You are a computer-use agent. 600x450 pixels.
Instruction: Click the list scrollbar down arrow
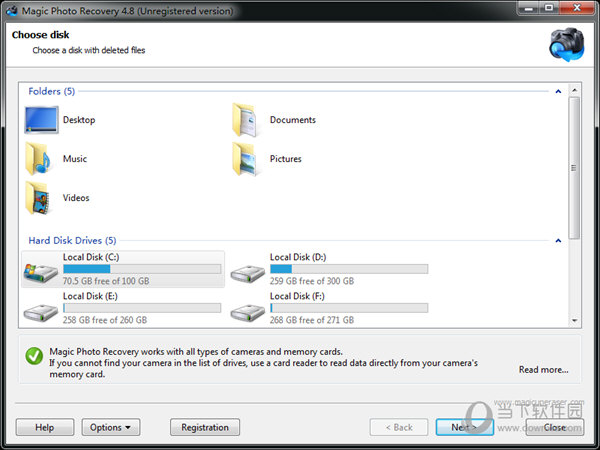574,320
